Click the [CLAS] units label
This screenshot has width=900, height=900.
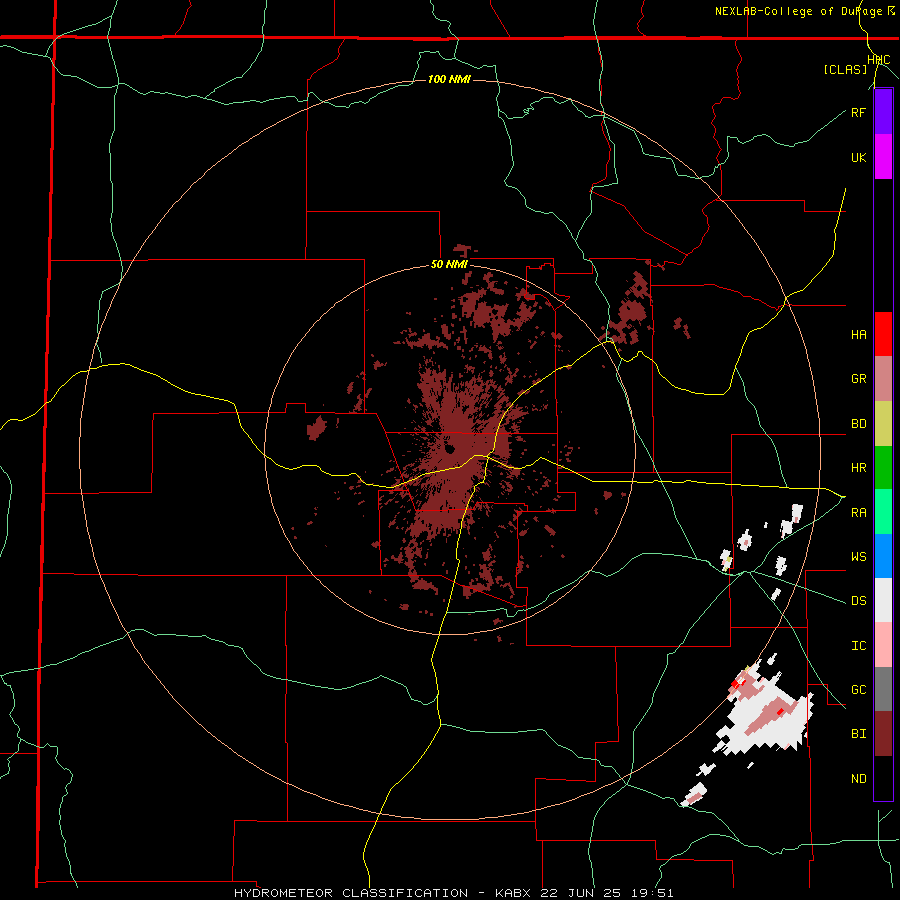coord(845,69)
